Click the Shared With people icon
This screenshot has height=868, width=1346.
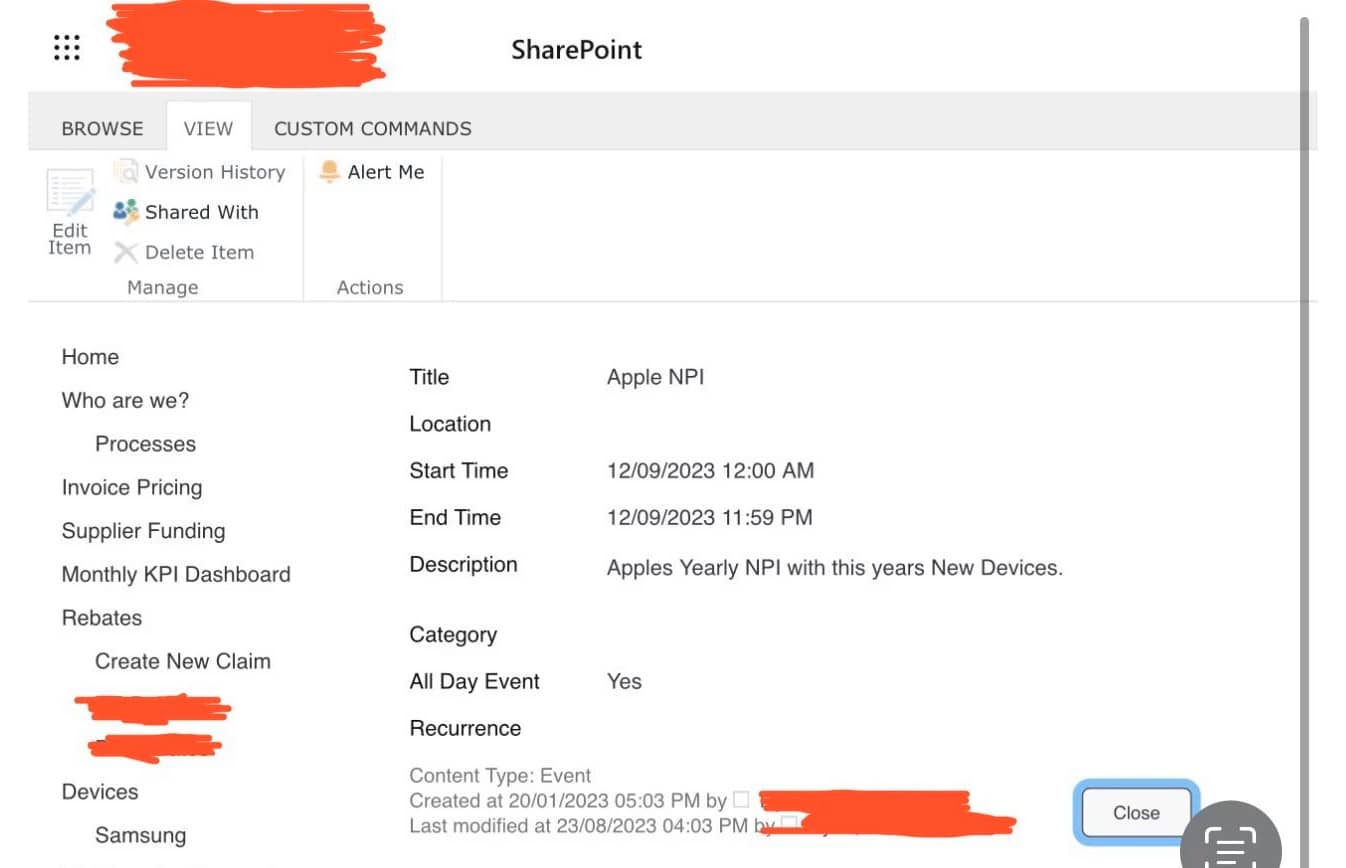[126, 212]
